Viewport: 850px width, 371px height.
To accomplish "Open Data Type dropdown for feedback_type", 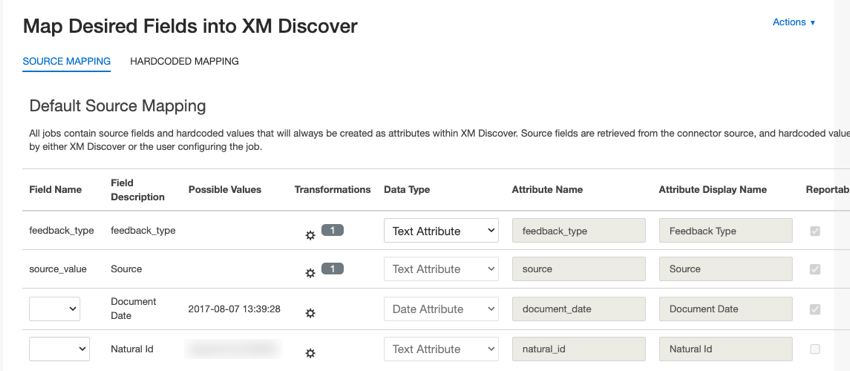I will tap(441, 231).
